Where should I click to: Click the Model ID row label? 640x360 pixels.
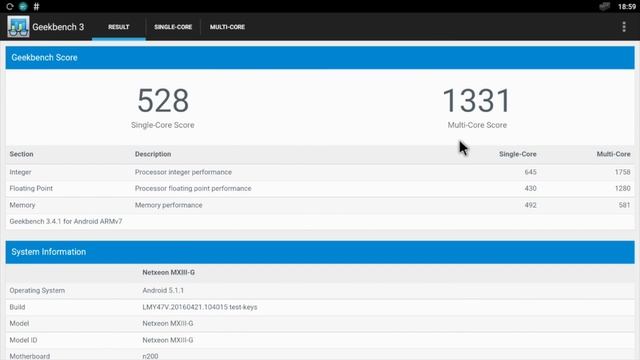pyautogui.click(x=23, y=340)
